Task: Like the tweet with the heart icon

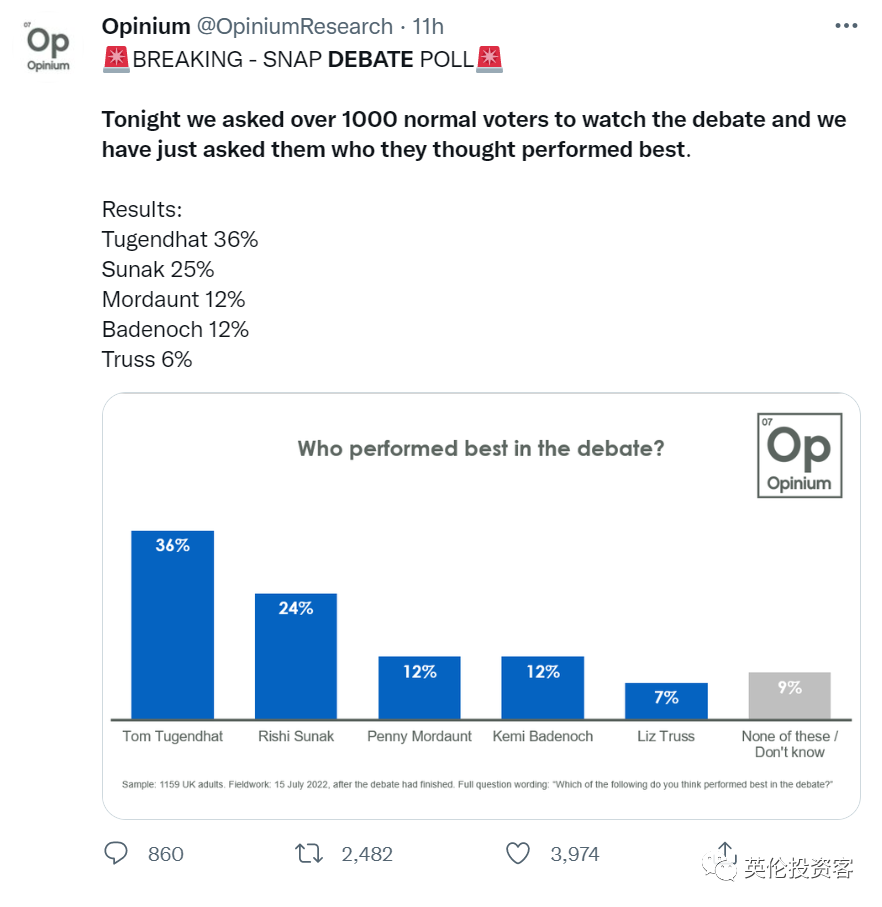Action: [518, 853]
